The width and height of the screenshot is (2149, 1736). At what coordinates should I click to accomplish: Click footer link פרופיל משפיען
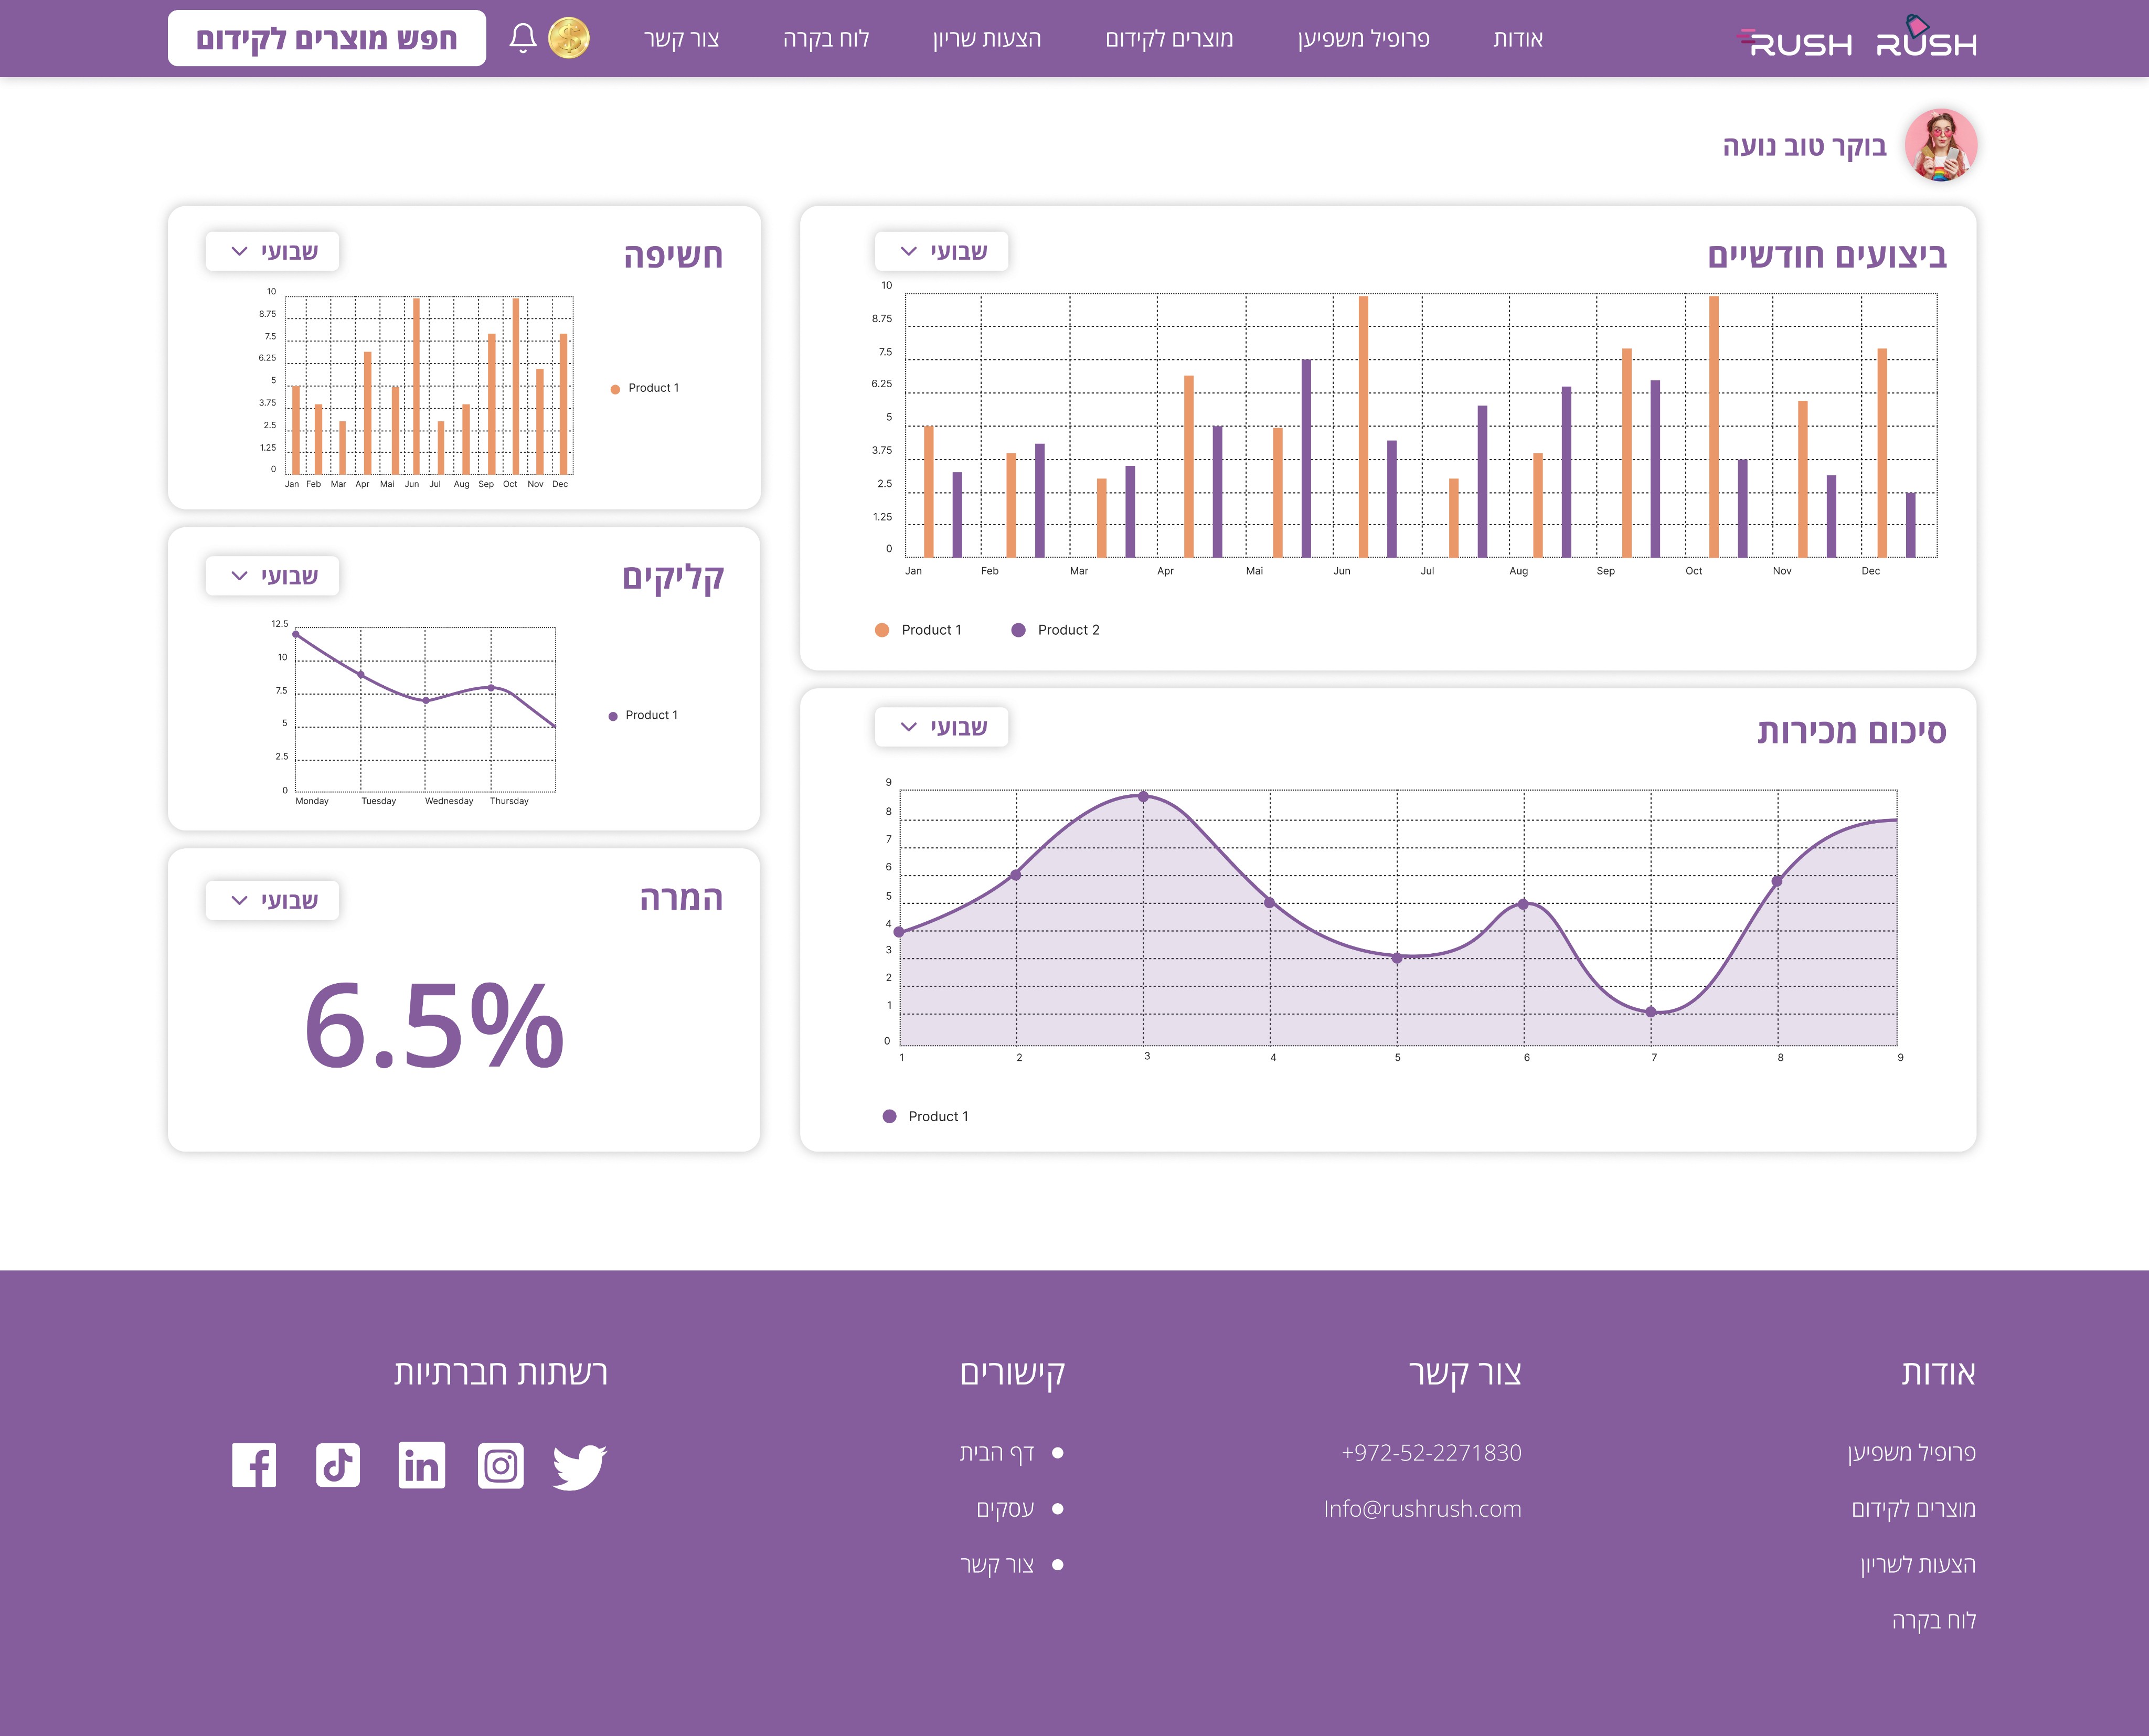(1911, 1453)
